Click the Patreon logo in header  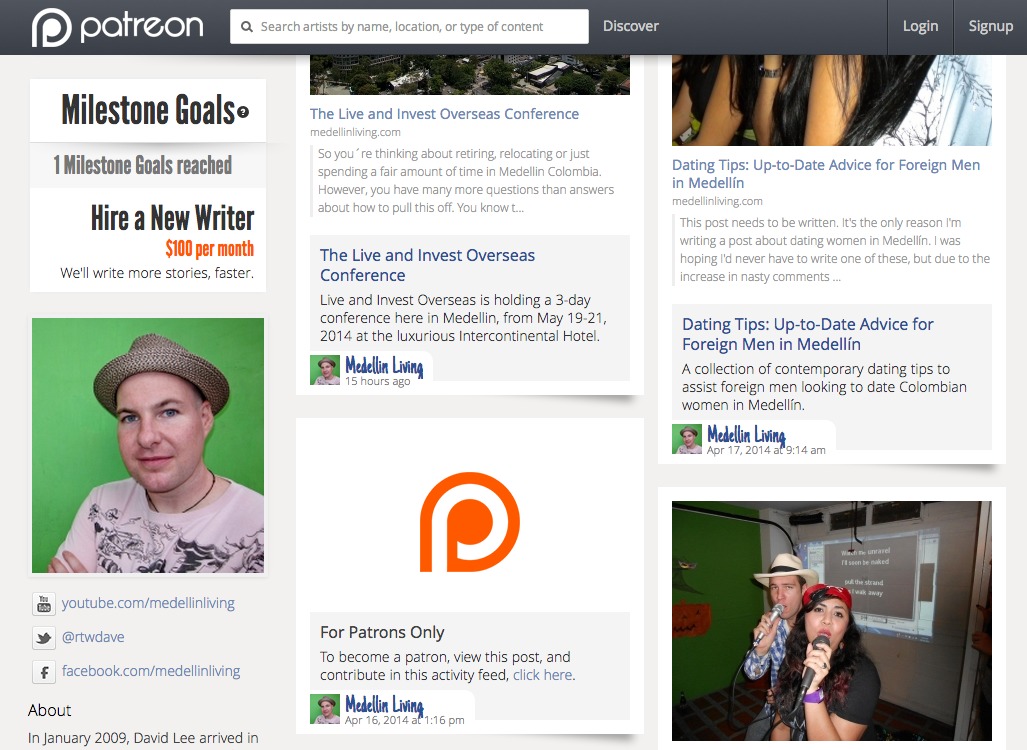[x=118, y=27]
